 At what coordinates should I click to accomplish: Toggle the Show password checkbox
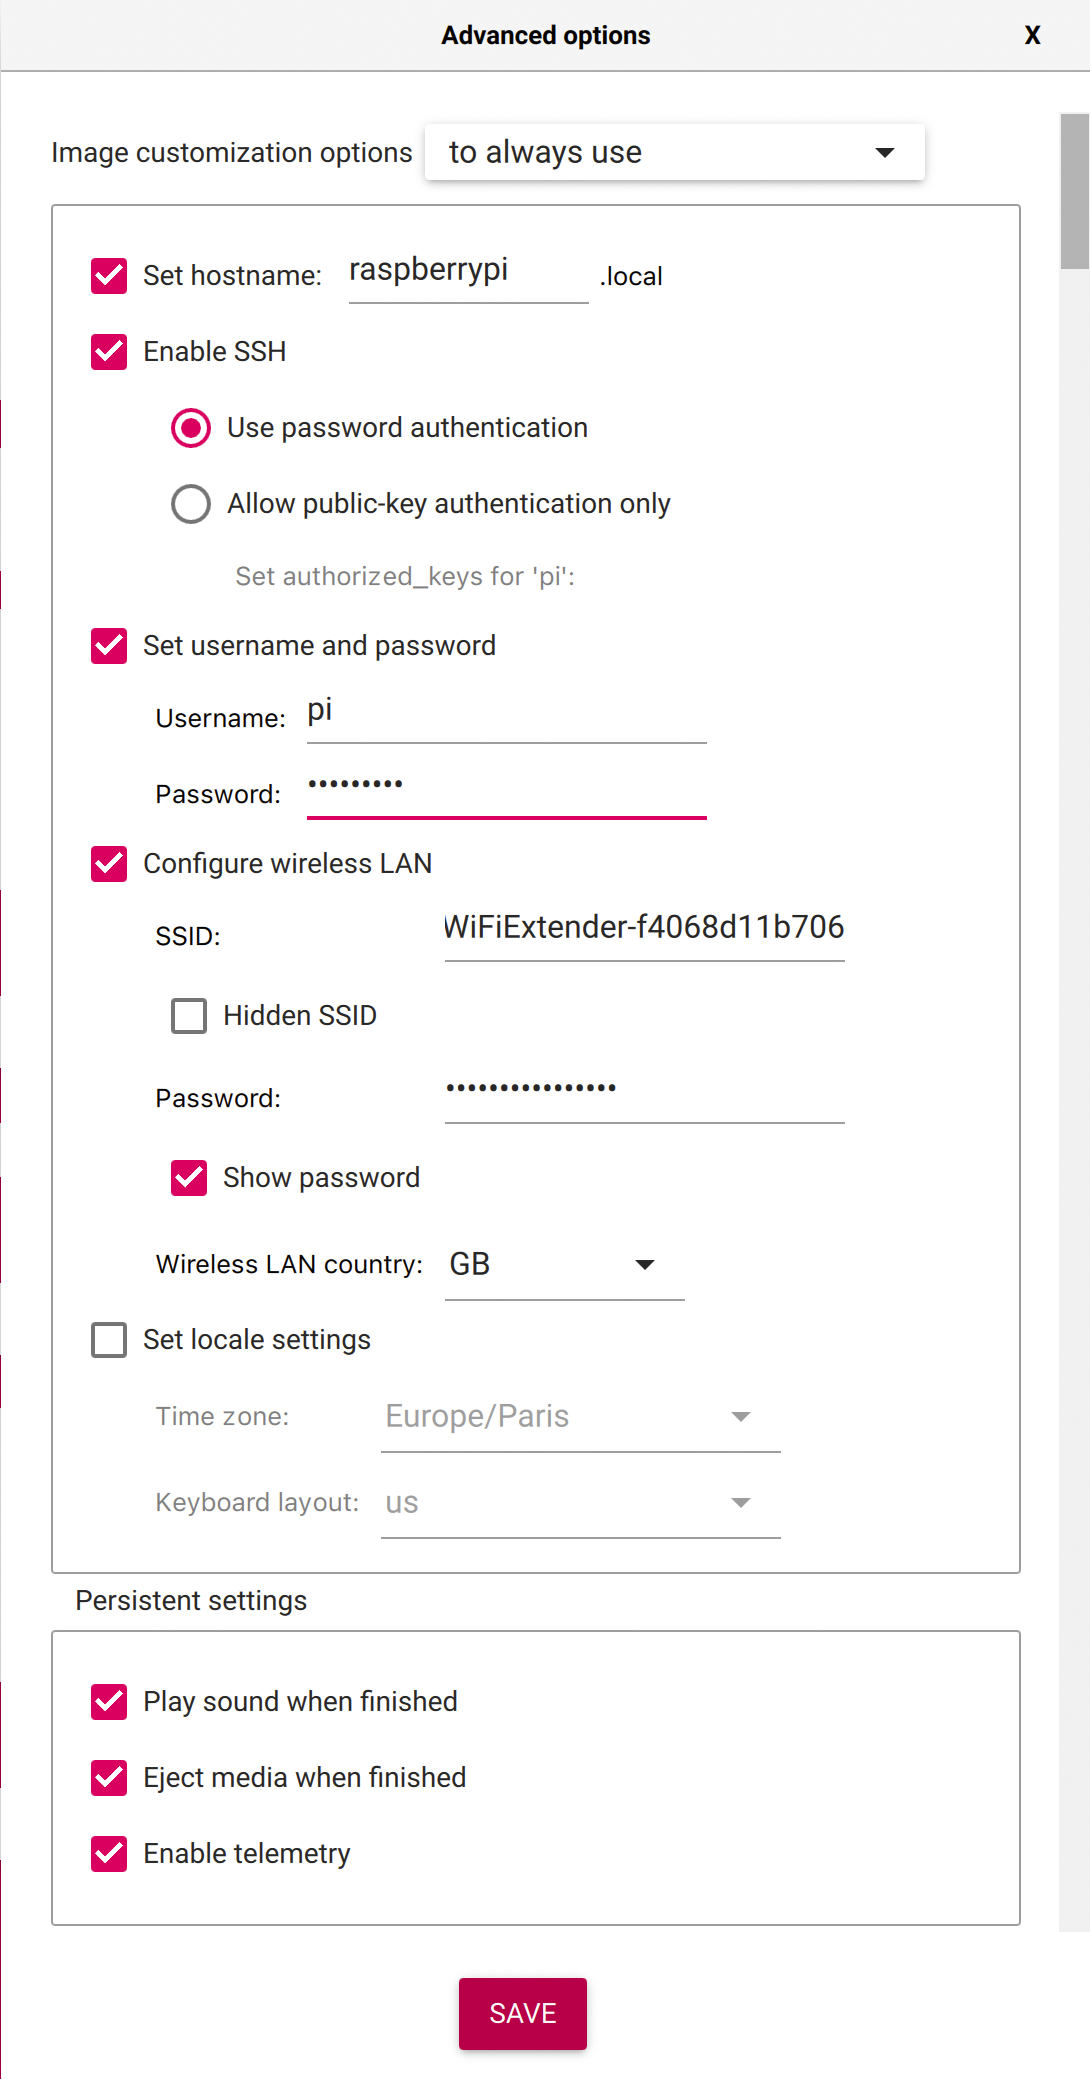point(189,1178)
